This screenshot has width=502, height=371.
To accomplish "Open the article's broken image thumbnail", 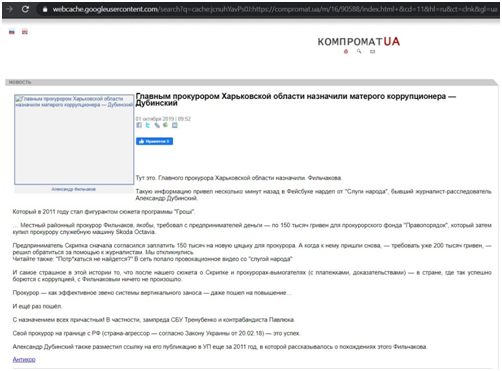I will (74, 139).
